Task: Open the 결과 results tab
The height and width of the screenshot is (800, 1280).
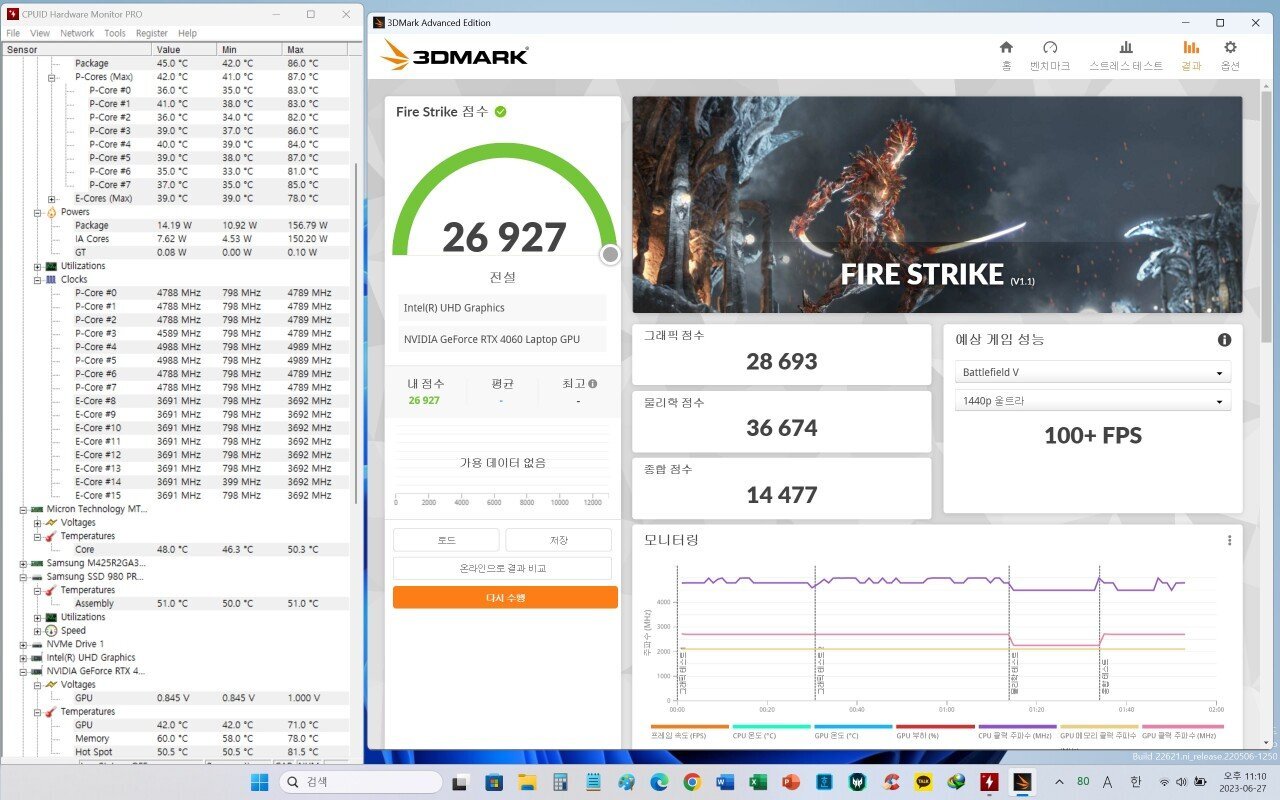Action: [1191, 55]
